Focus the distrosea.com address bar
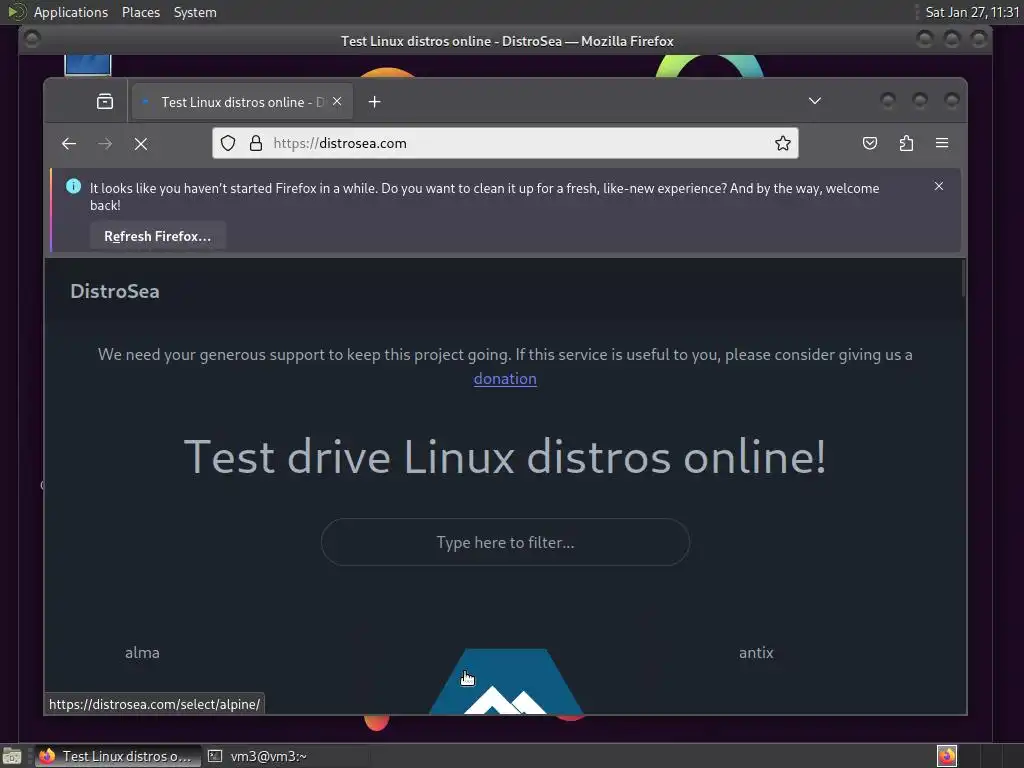The image size is (1024, 768). coord(505,143)
